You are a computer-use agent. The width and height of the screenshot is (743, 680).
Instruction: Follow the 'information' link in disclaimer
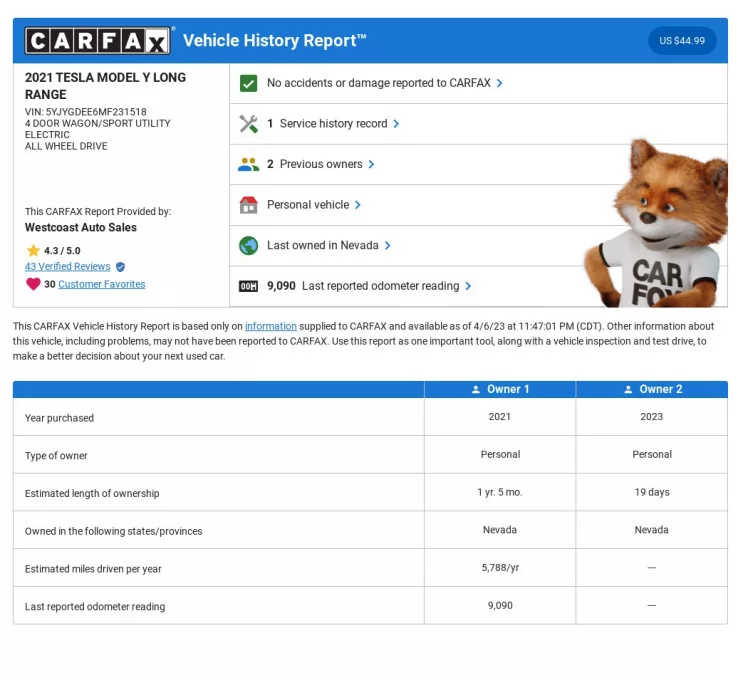point(271,326)
